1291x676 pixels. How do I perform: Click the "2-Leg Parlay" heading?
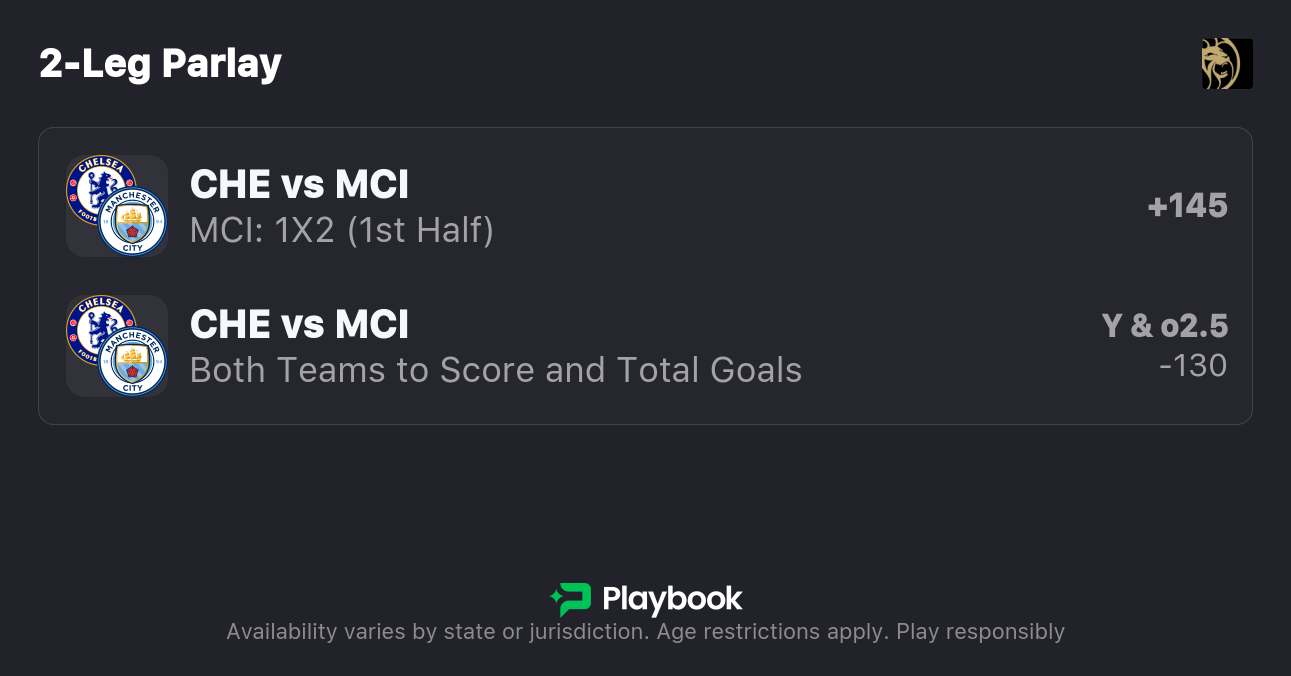pos(160,64)
